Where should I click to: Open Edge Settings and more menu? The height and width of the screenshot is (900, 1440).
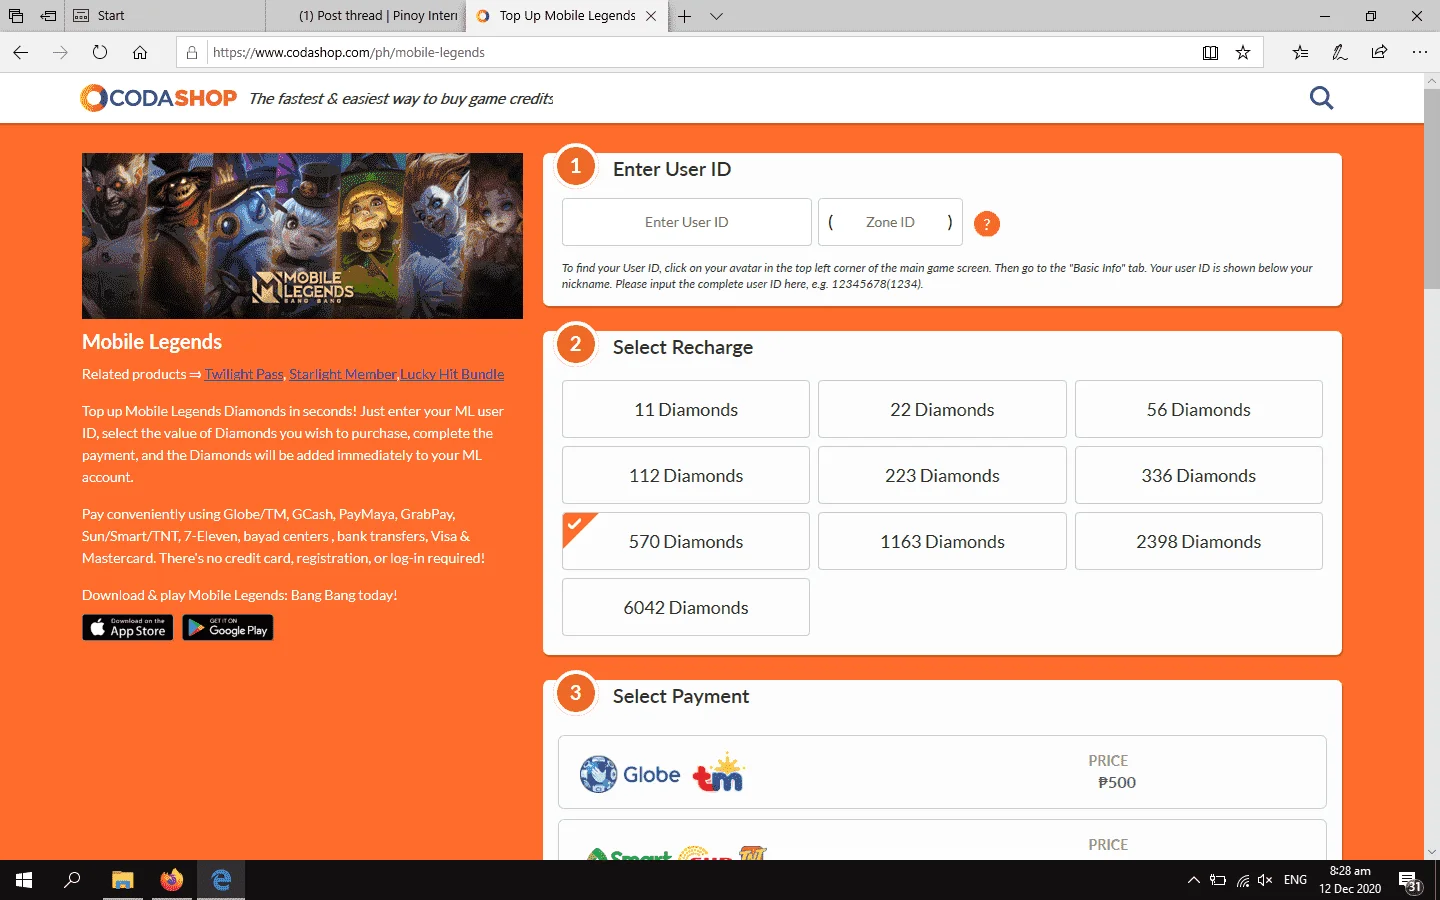pos(1420,52)
